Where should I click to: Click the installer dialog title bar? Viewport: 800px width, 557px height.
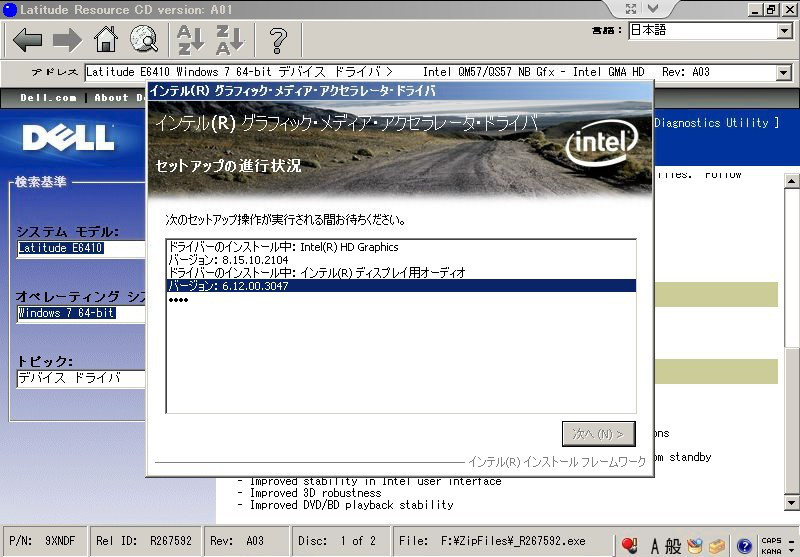399,91
